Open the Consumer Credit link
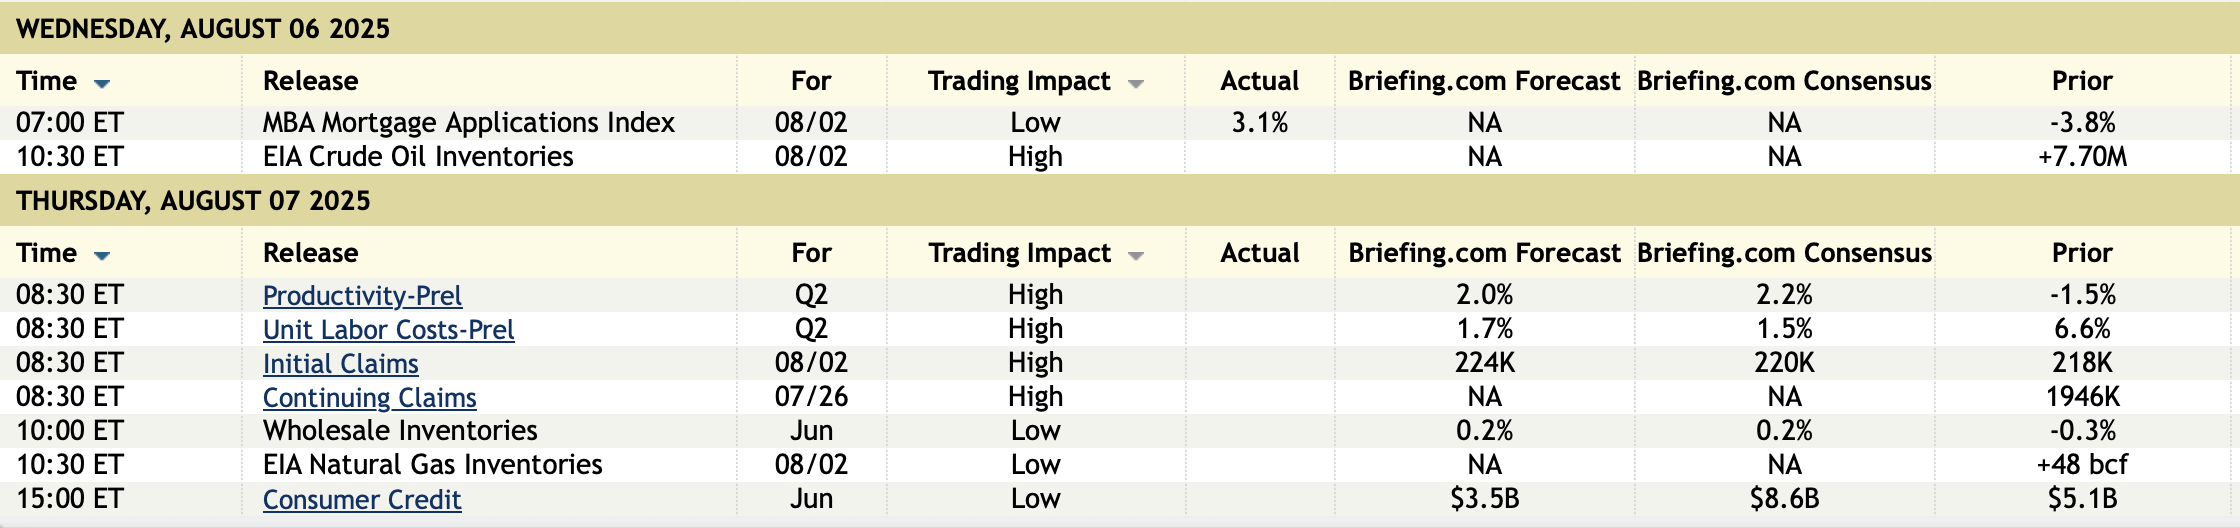The height and width of the screenshot is (528, 2240). coord(362,499)
